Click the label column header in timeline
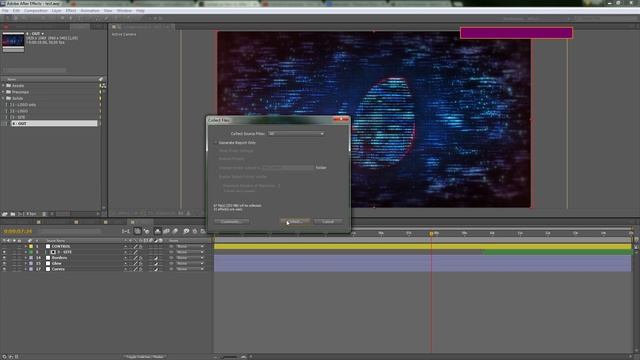The image size is (640, 360). point(30,241)
